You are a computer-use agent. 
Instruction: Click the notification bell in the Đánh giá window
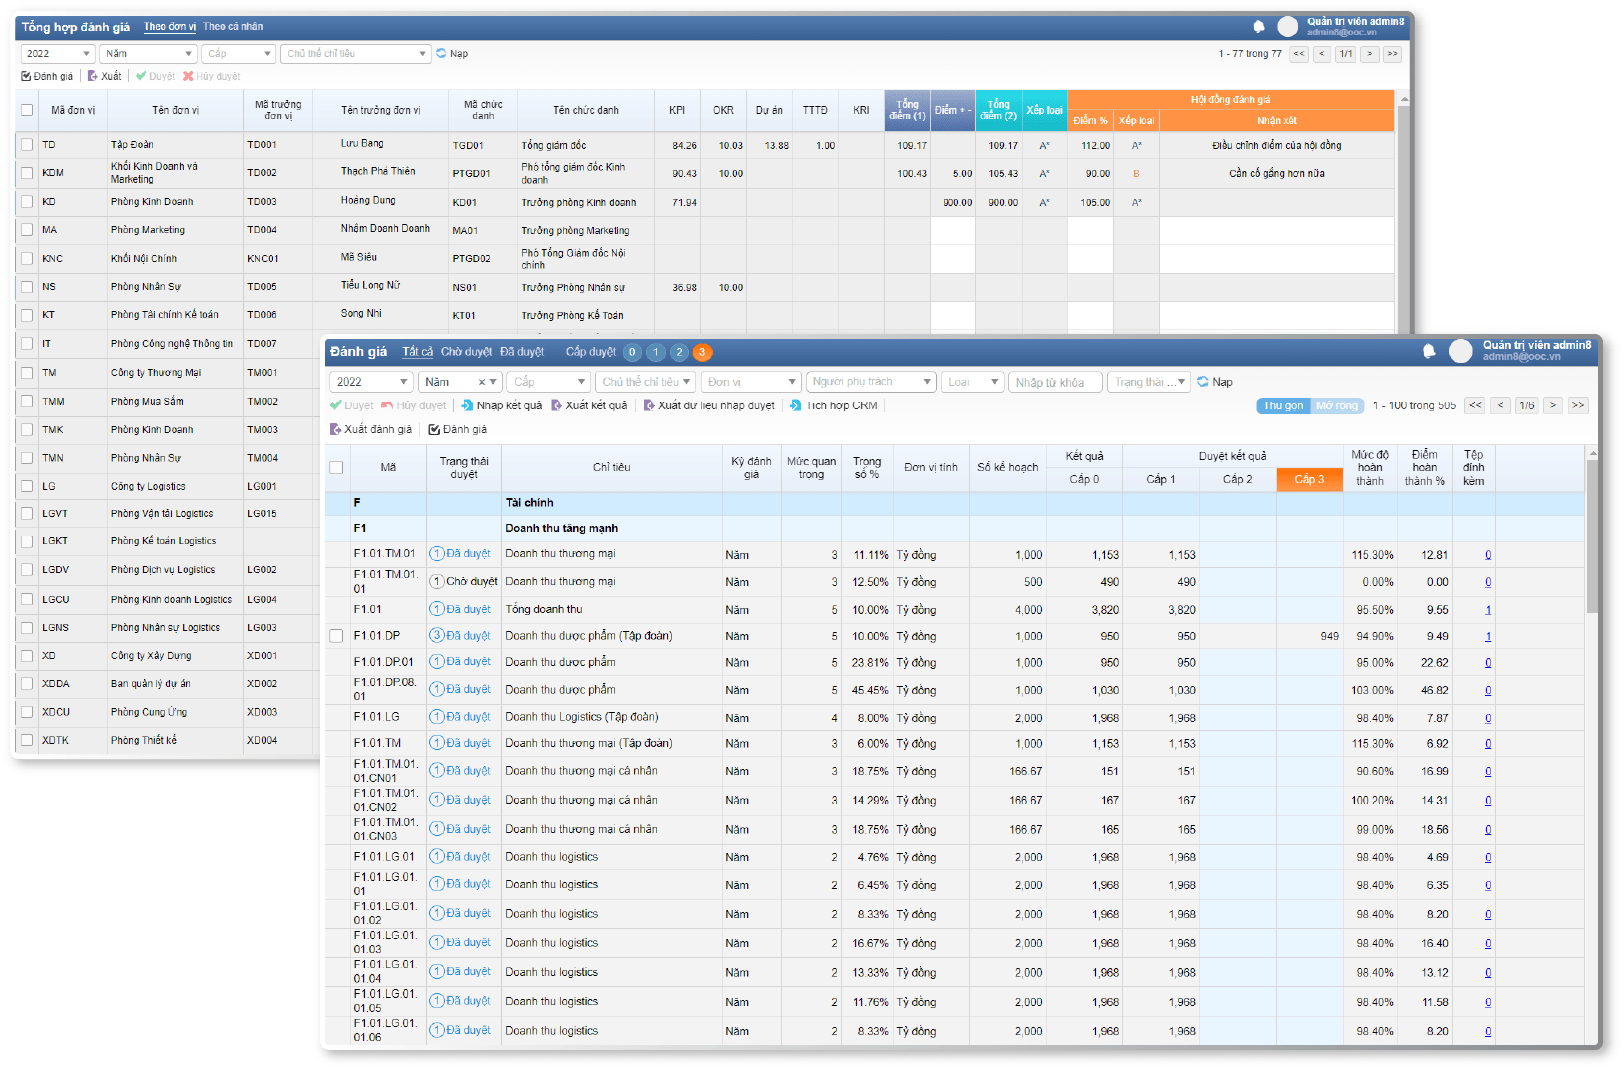pos(1429,351)
